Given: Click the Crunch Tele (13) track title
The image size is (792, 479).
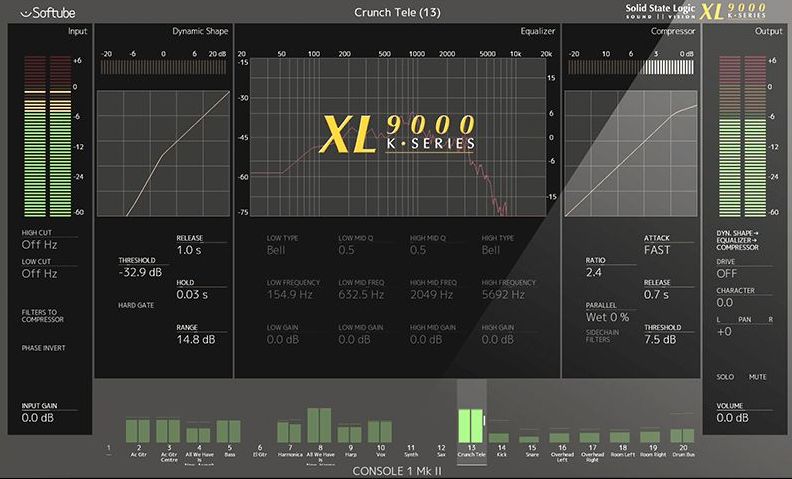Looking at the screenshot, I should pos(397,13).
